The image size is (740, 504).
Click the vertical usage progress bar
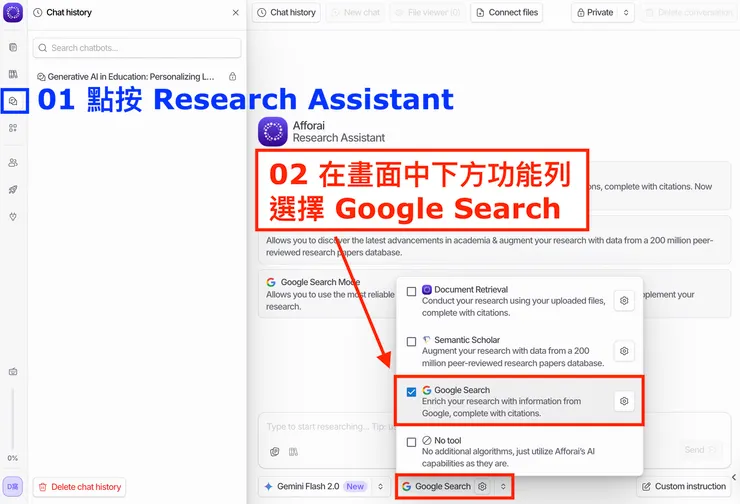click(x=13, y=419)
